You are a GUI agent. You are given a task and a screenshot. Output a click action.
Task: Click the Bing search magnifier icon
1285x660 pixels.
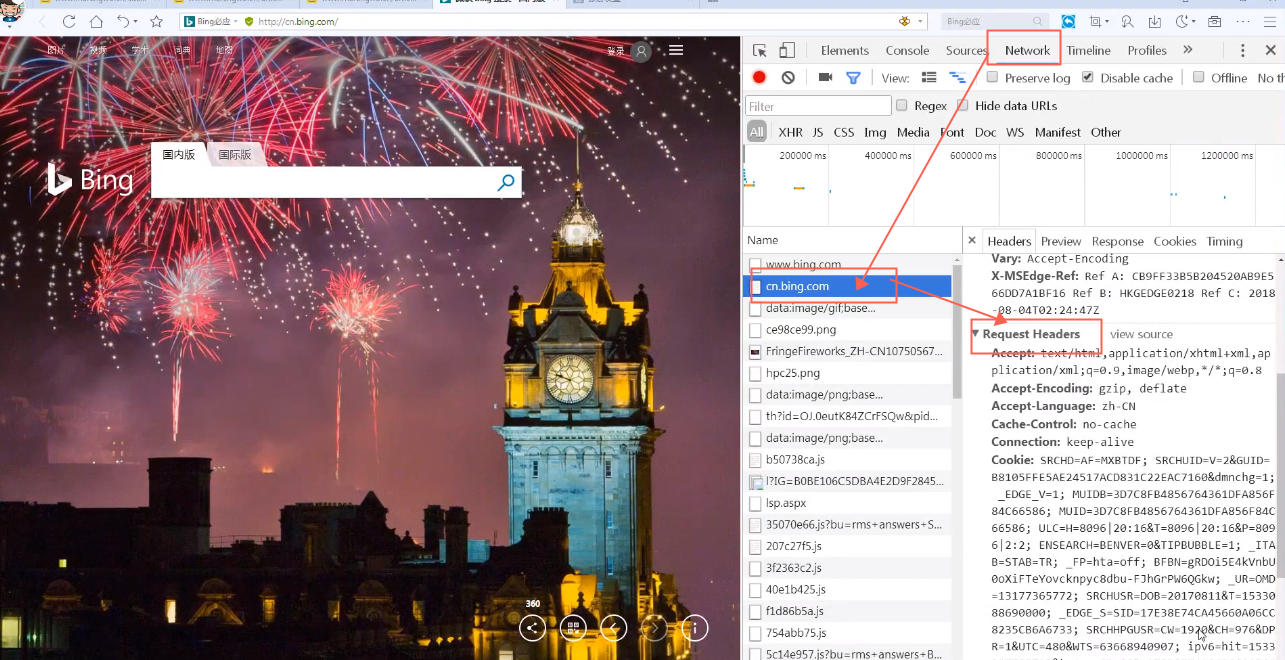[x=506, y=182]
